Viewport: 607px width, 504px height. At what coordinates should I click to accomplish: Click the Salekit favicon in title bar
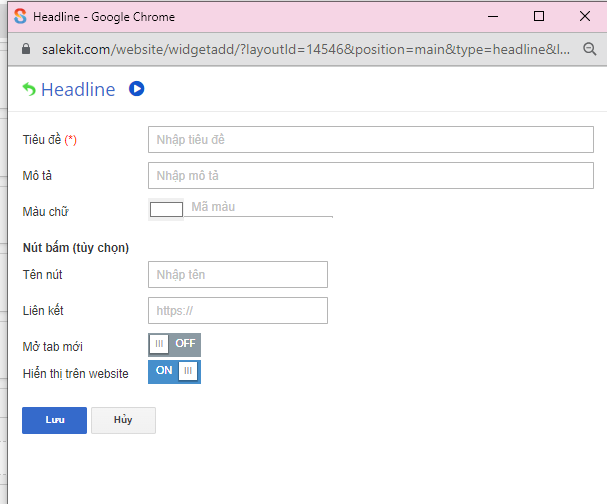[x=19, y=17]
